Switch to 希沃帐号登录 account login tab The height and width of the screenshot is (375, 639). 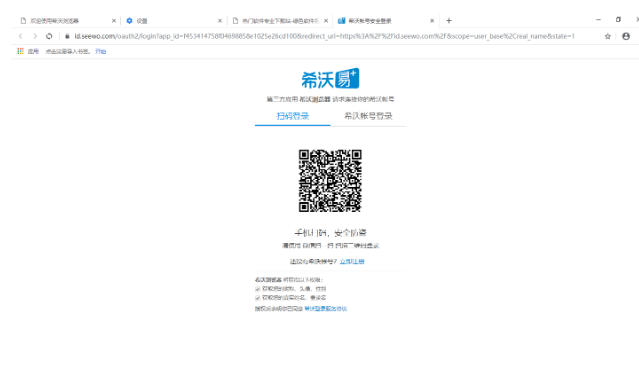pyautogui.click(x=368, y=116)
